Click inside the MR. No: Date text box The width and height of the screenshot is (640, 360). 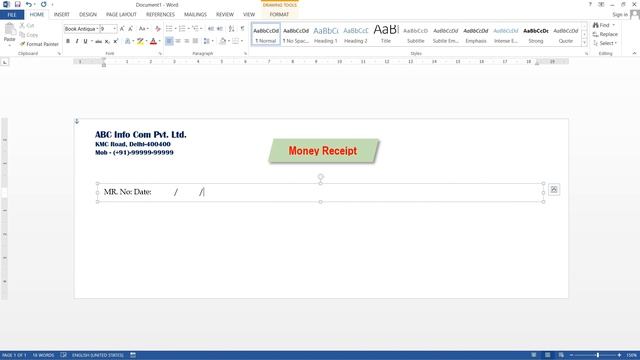pos(320,192)
